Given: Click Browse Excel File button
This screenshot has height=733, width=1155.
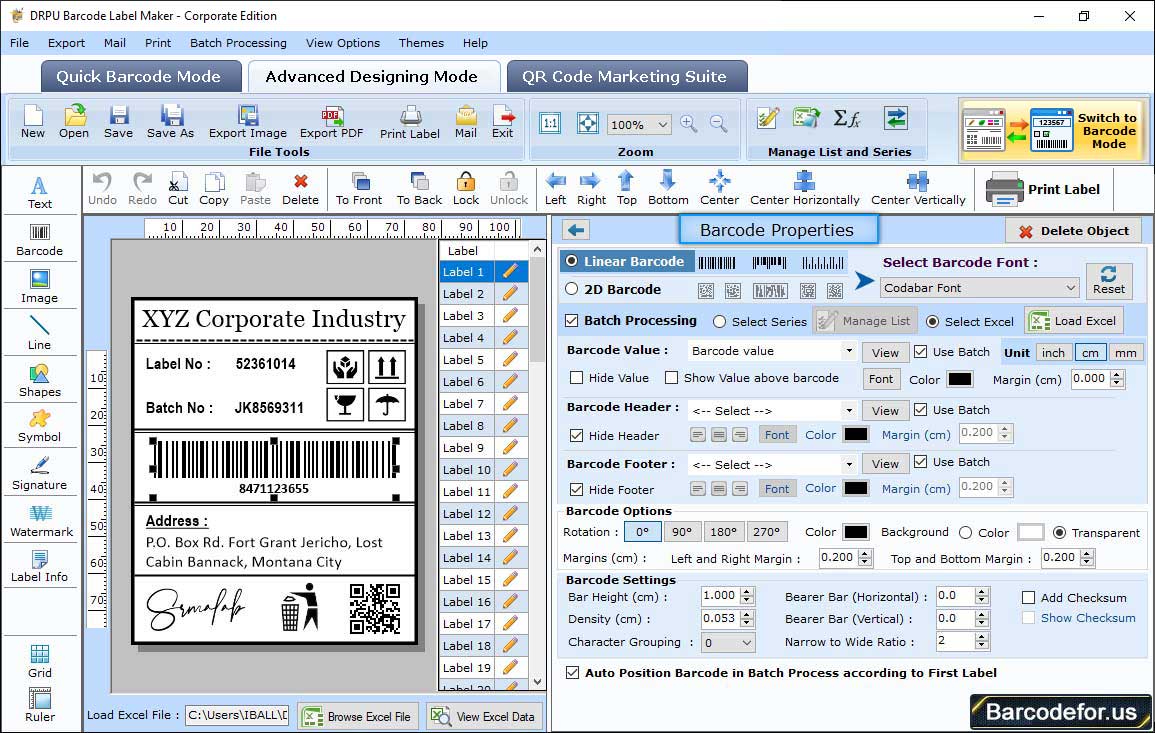Looking at the screenshot, I should pos(358,716).
